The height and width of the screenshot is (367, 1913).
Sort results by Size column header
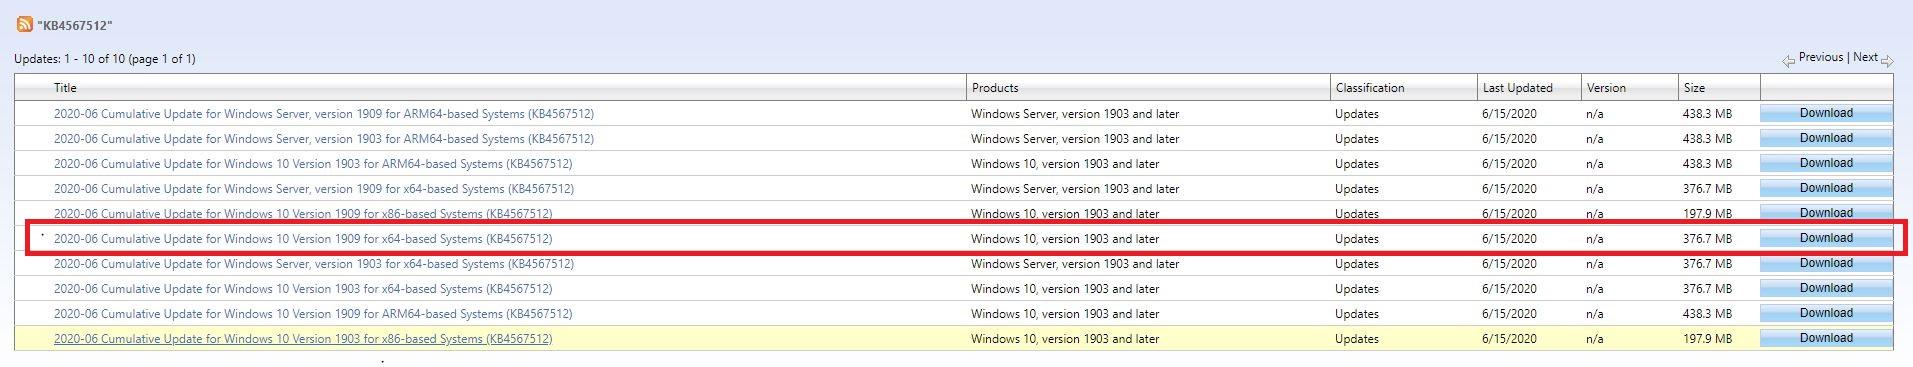click(x=1694, y=88)
